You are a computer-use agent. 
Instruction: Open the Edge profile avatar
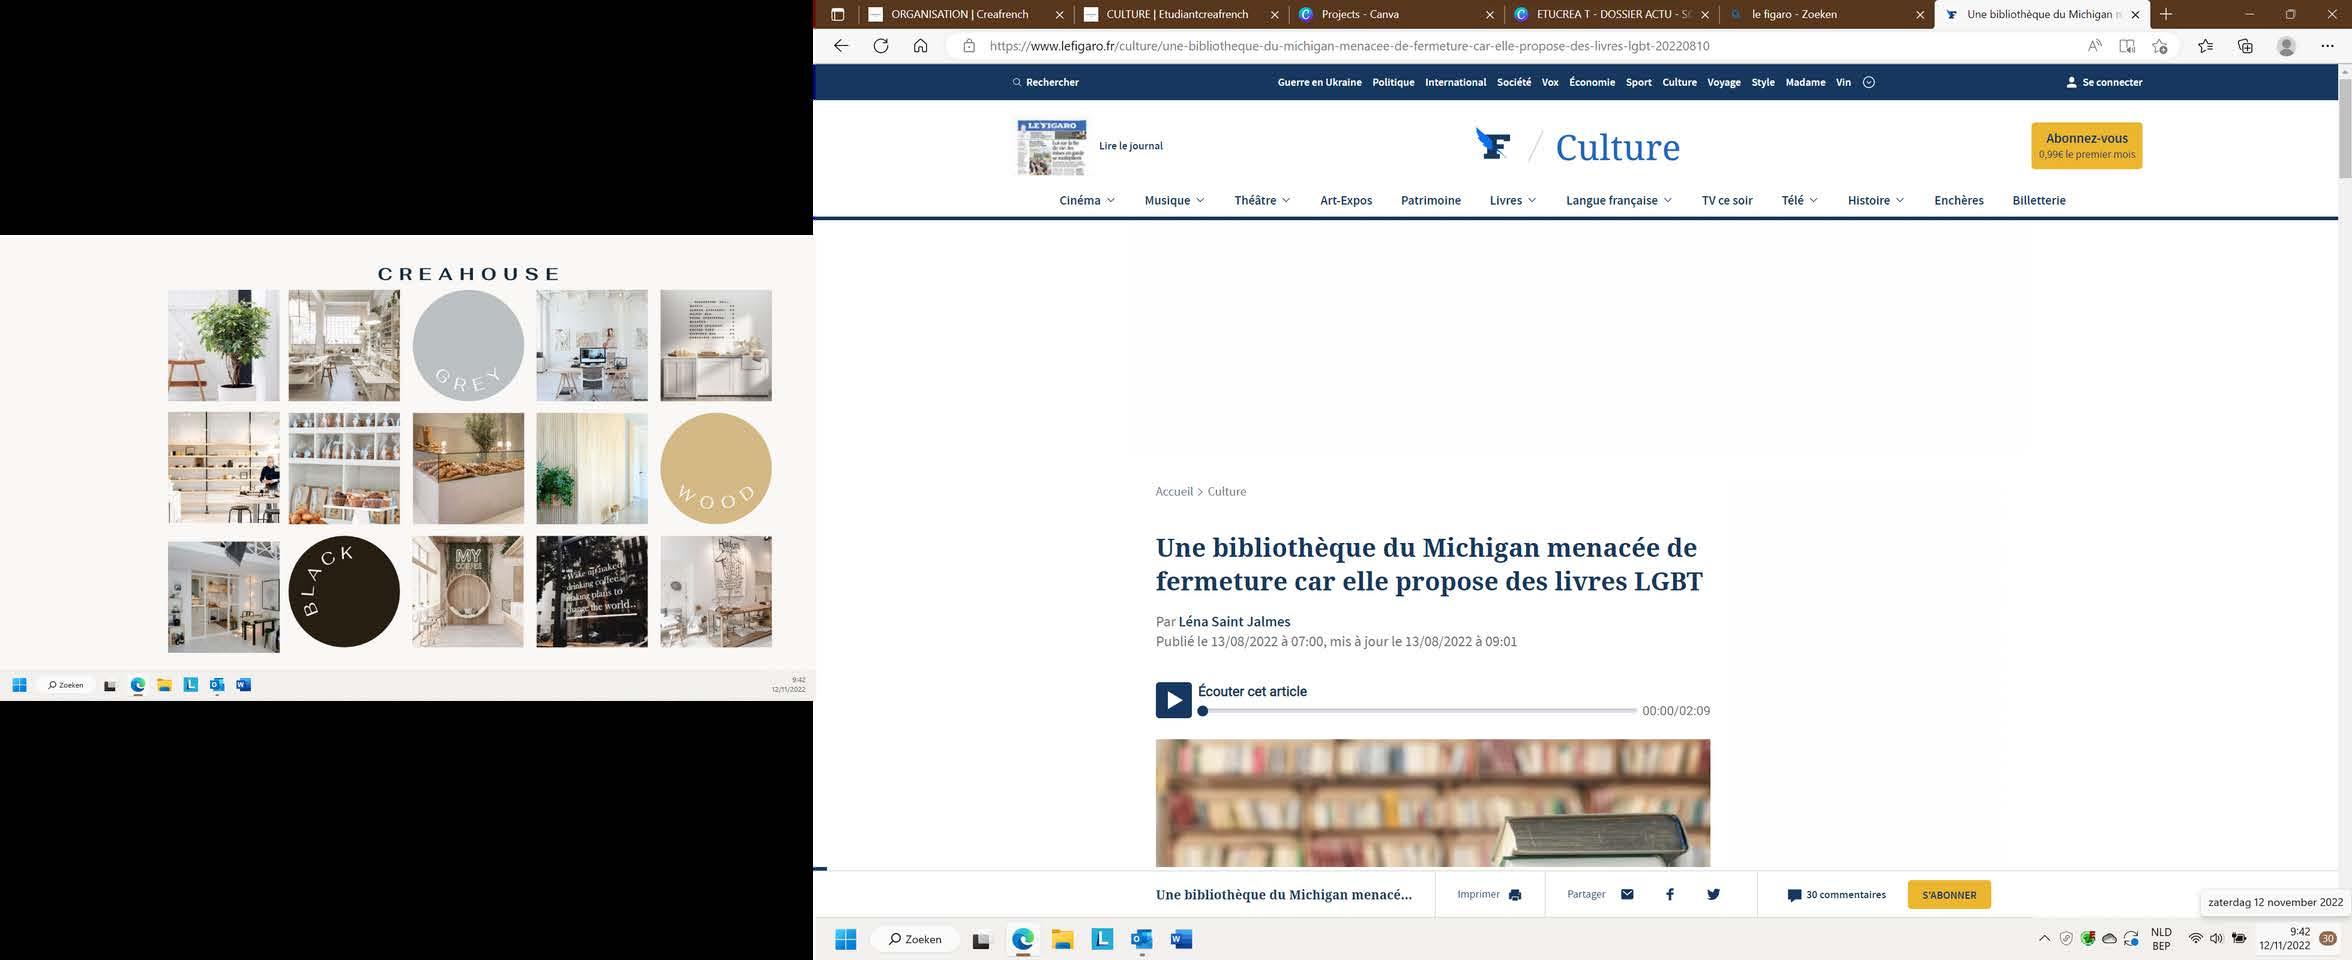[x=2286, y=46]
